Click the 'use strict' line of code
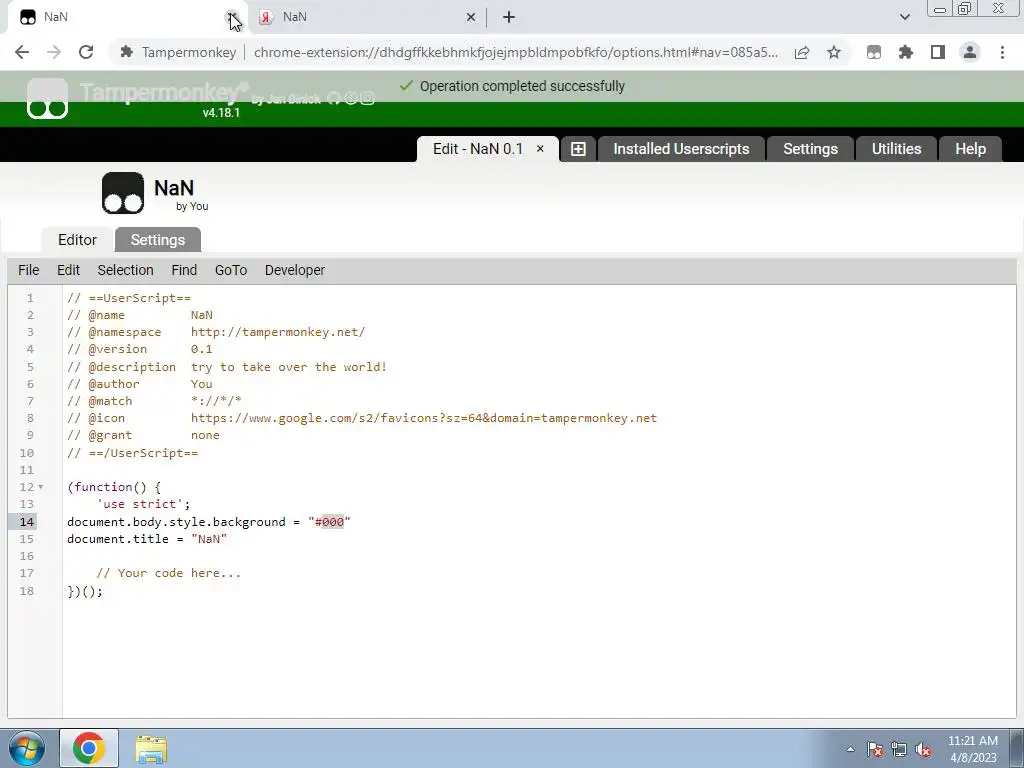Screen dimensions: 1024x768 click(143, 504)
